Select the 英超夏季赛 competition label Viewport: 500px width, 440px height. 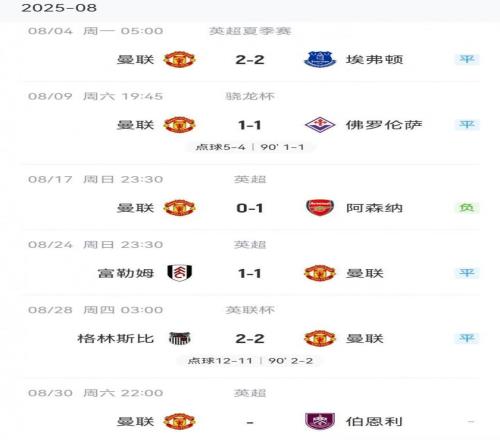click(x=250, y=31)
